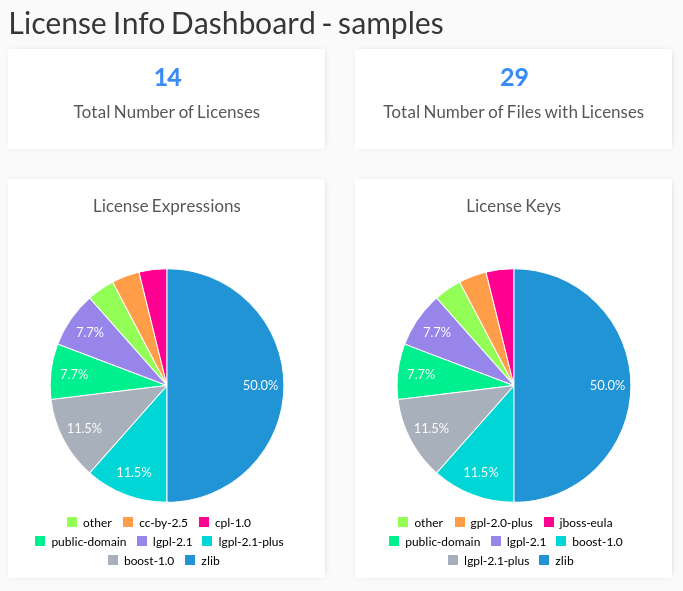Toggle the gpl-2.0-plus legend swatch

point(460,522)
